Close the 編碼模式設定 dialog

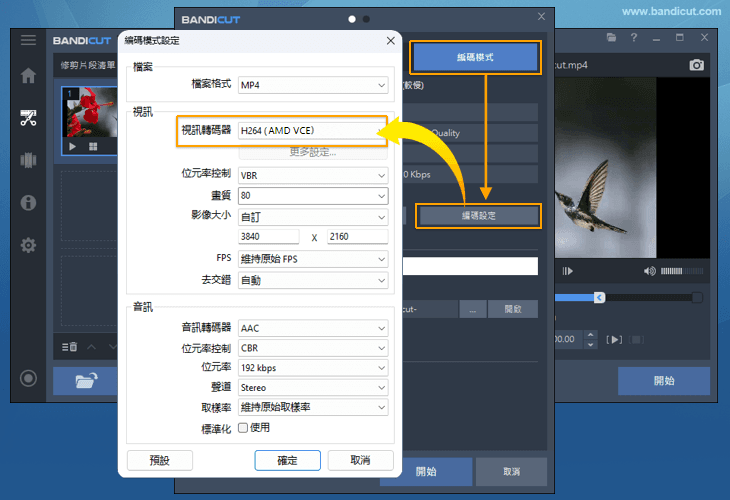pyautogui.click(x=391, y=41)
